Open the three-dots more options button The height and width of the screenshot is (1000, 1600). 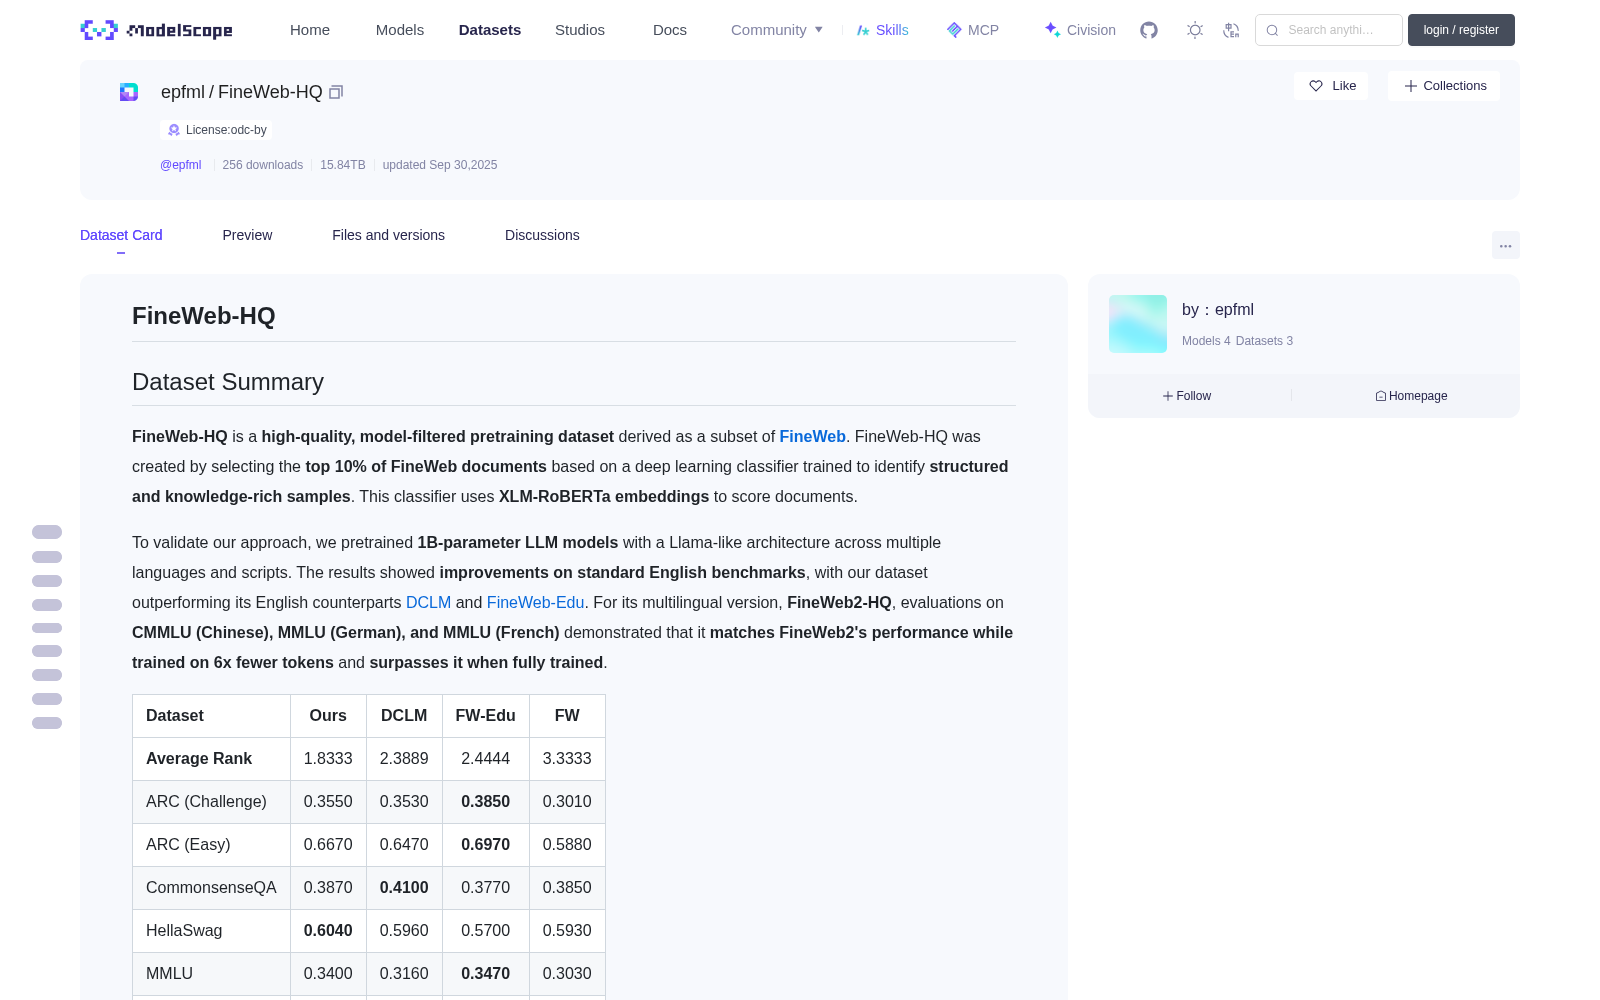[x=1505, y=245]
